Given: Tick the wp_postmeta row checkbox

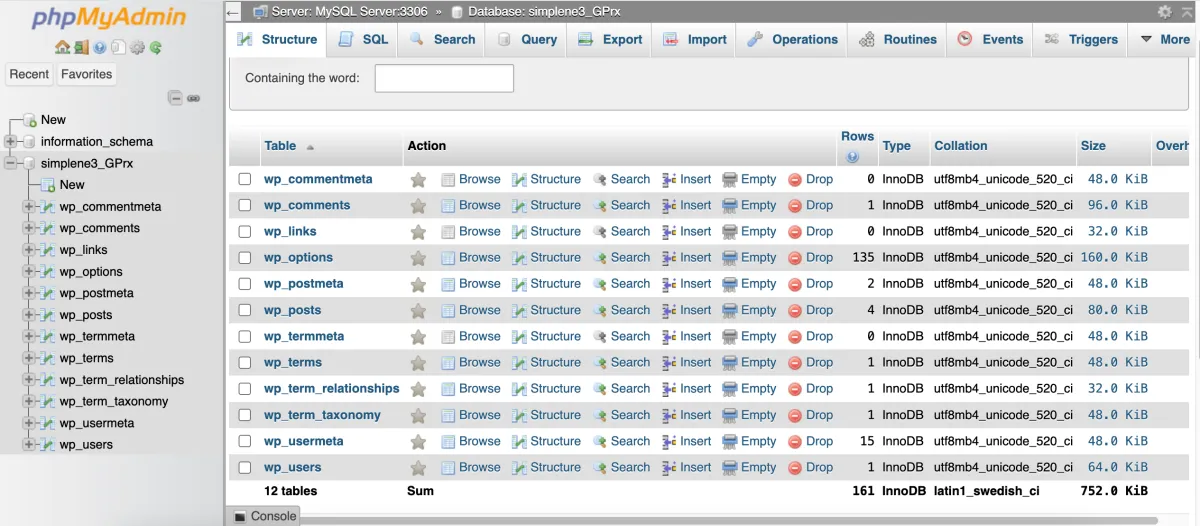Looking at the screenshot, I should click(245, 284).
